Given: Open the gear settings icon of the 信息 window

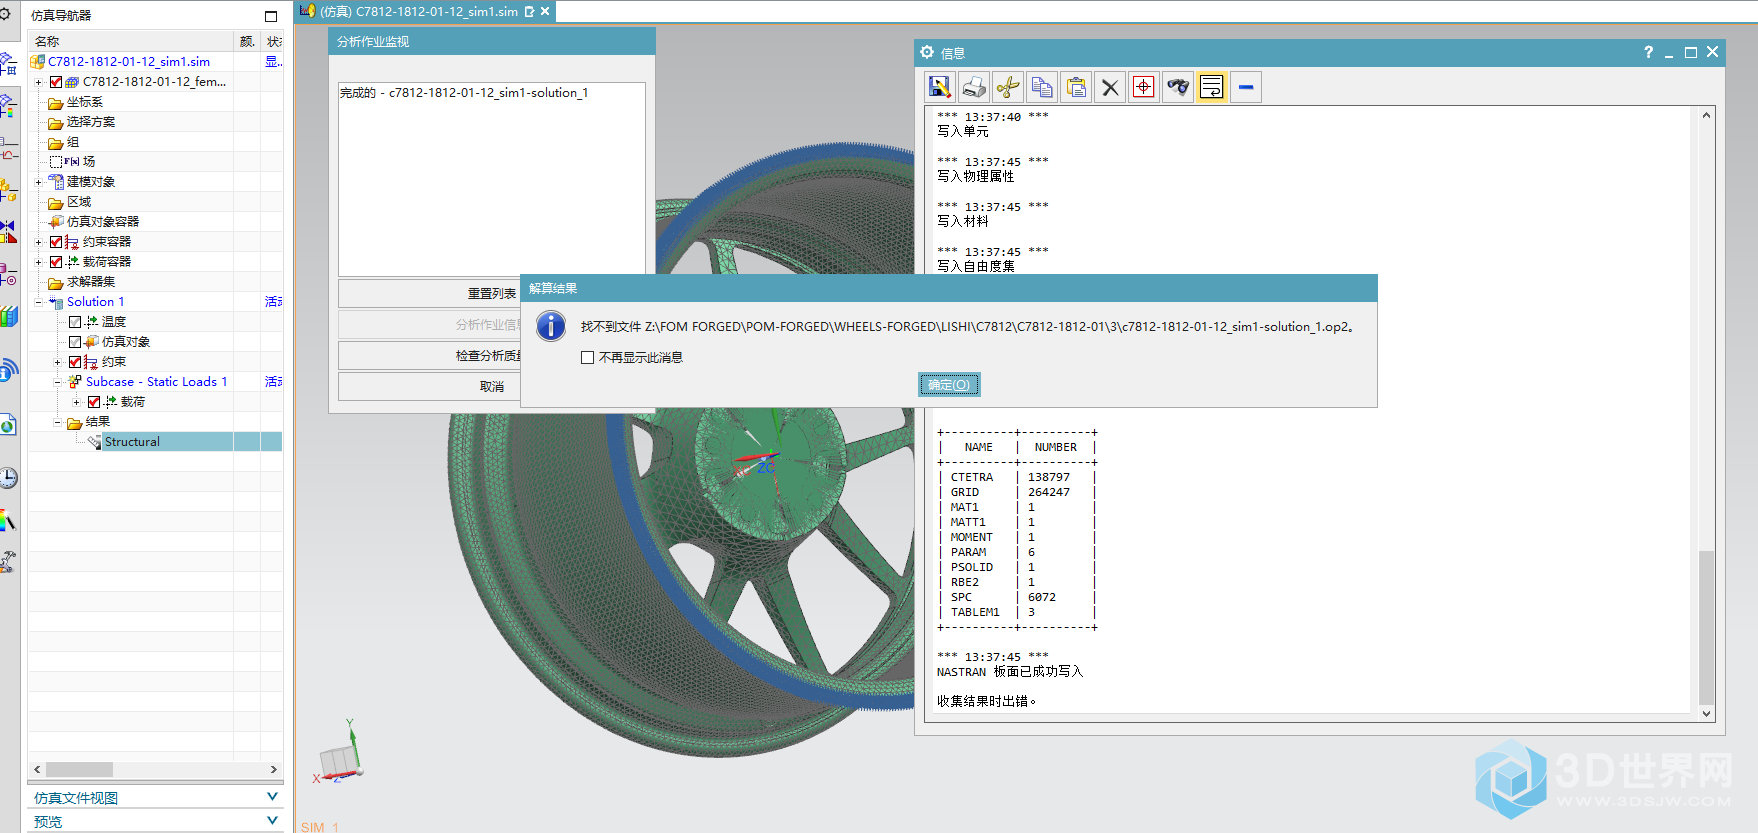Looking at the screenshot, I should (x=927, y=52).
